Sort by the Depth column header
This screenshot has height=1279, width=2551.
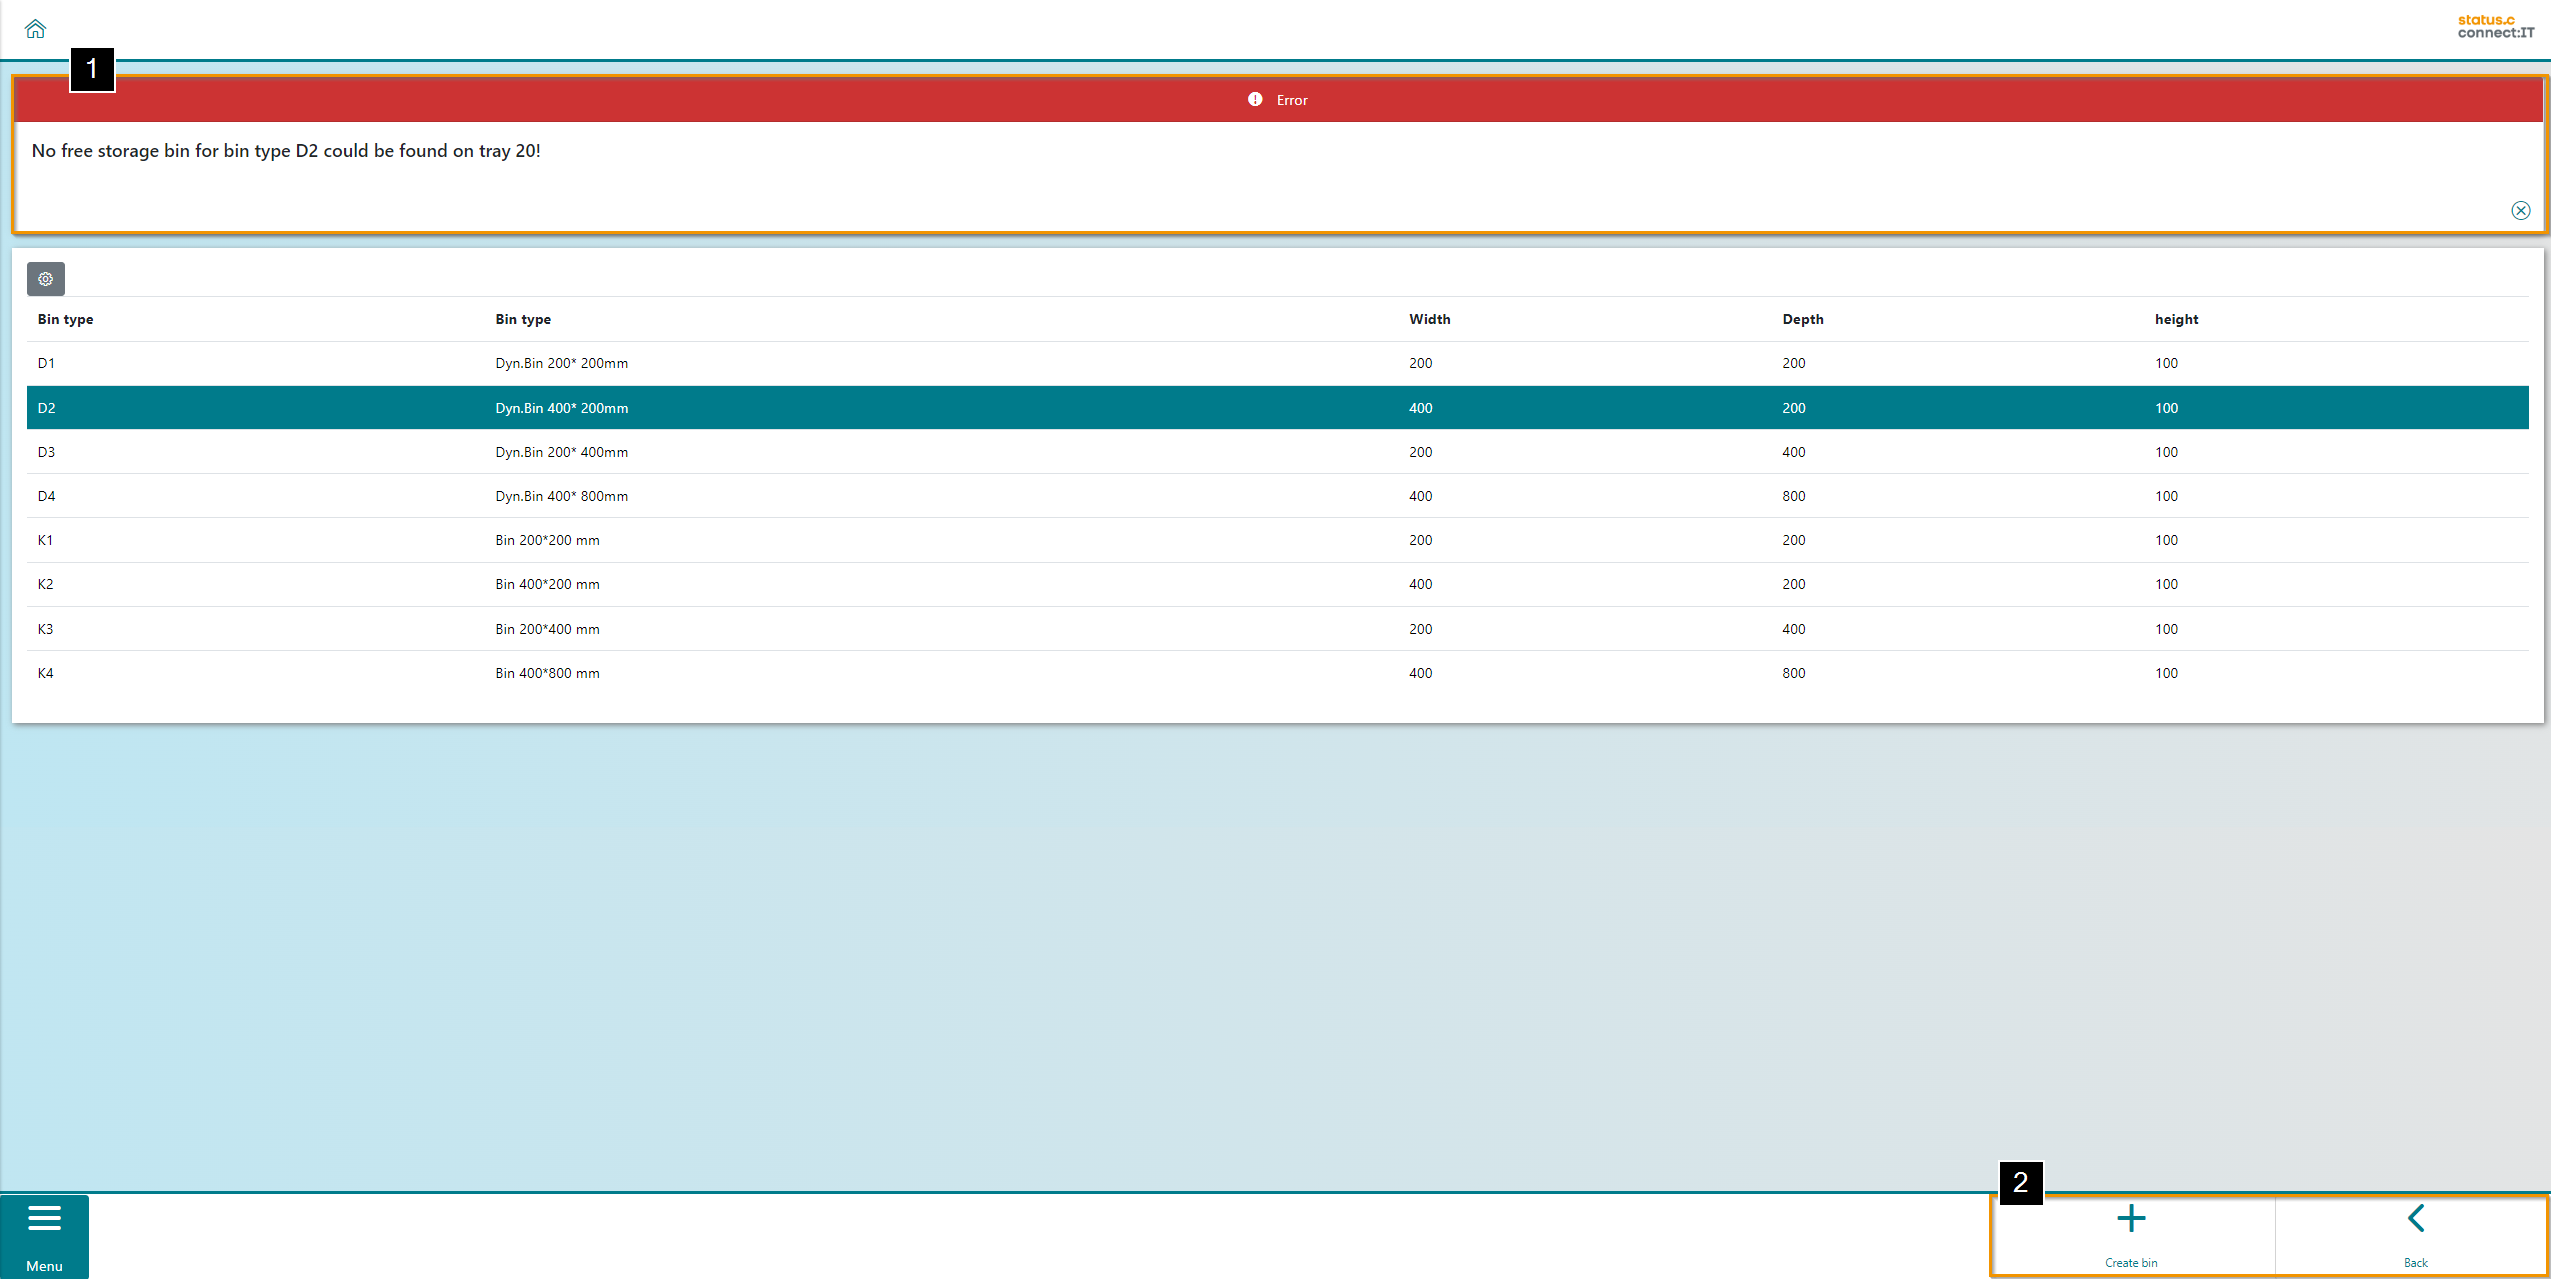coord(1802,319)
